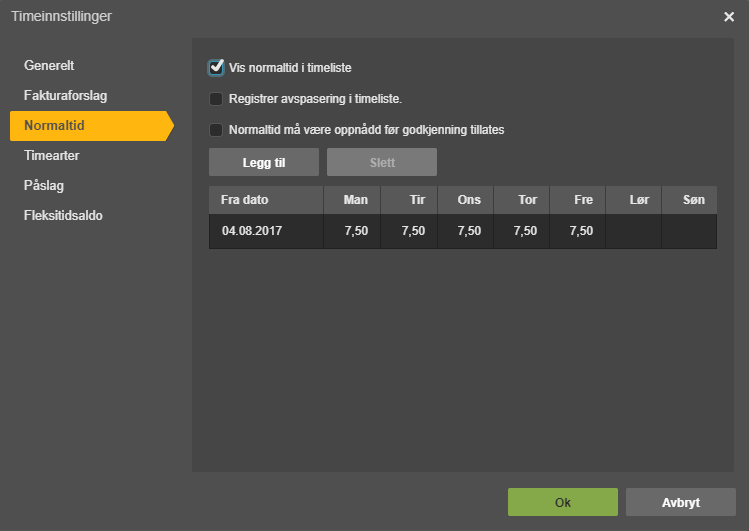This screenshot has width=749, height=531.
Task: Click the Slett button
Action: 382,162
